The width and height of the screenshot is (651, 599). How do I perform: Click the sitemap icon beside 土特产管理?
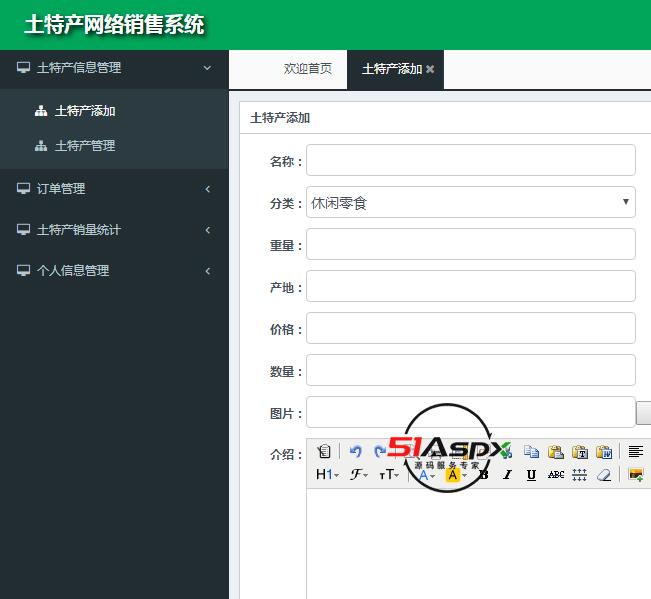click(41, 146)
